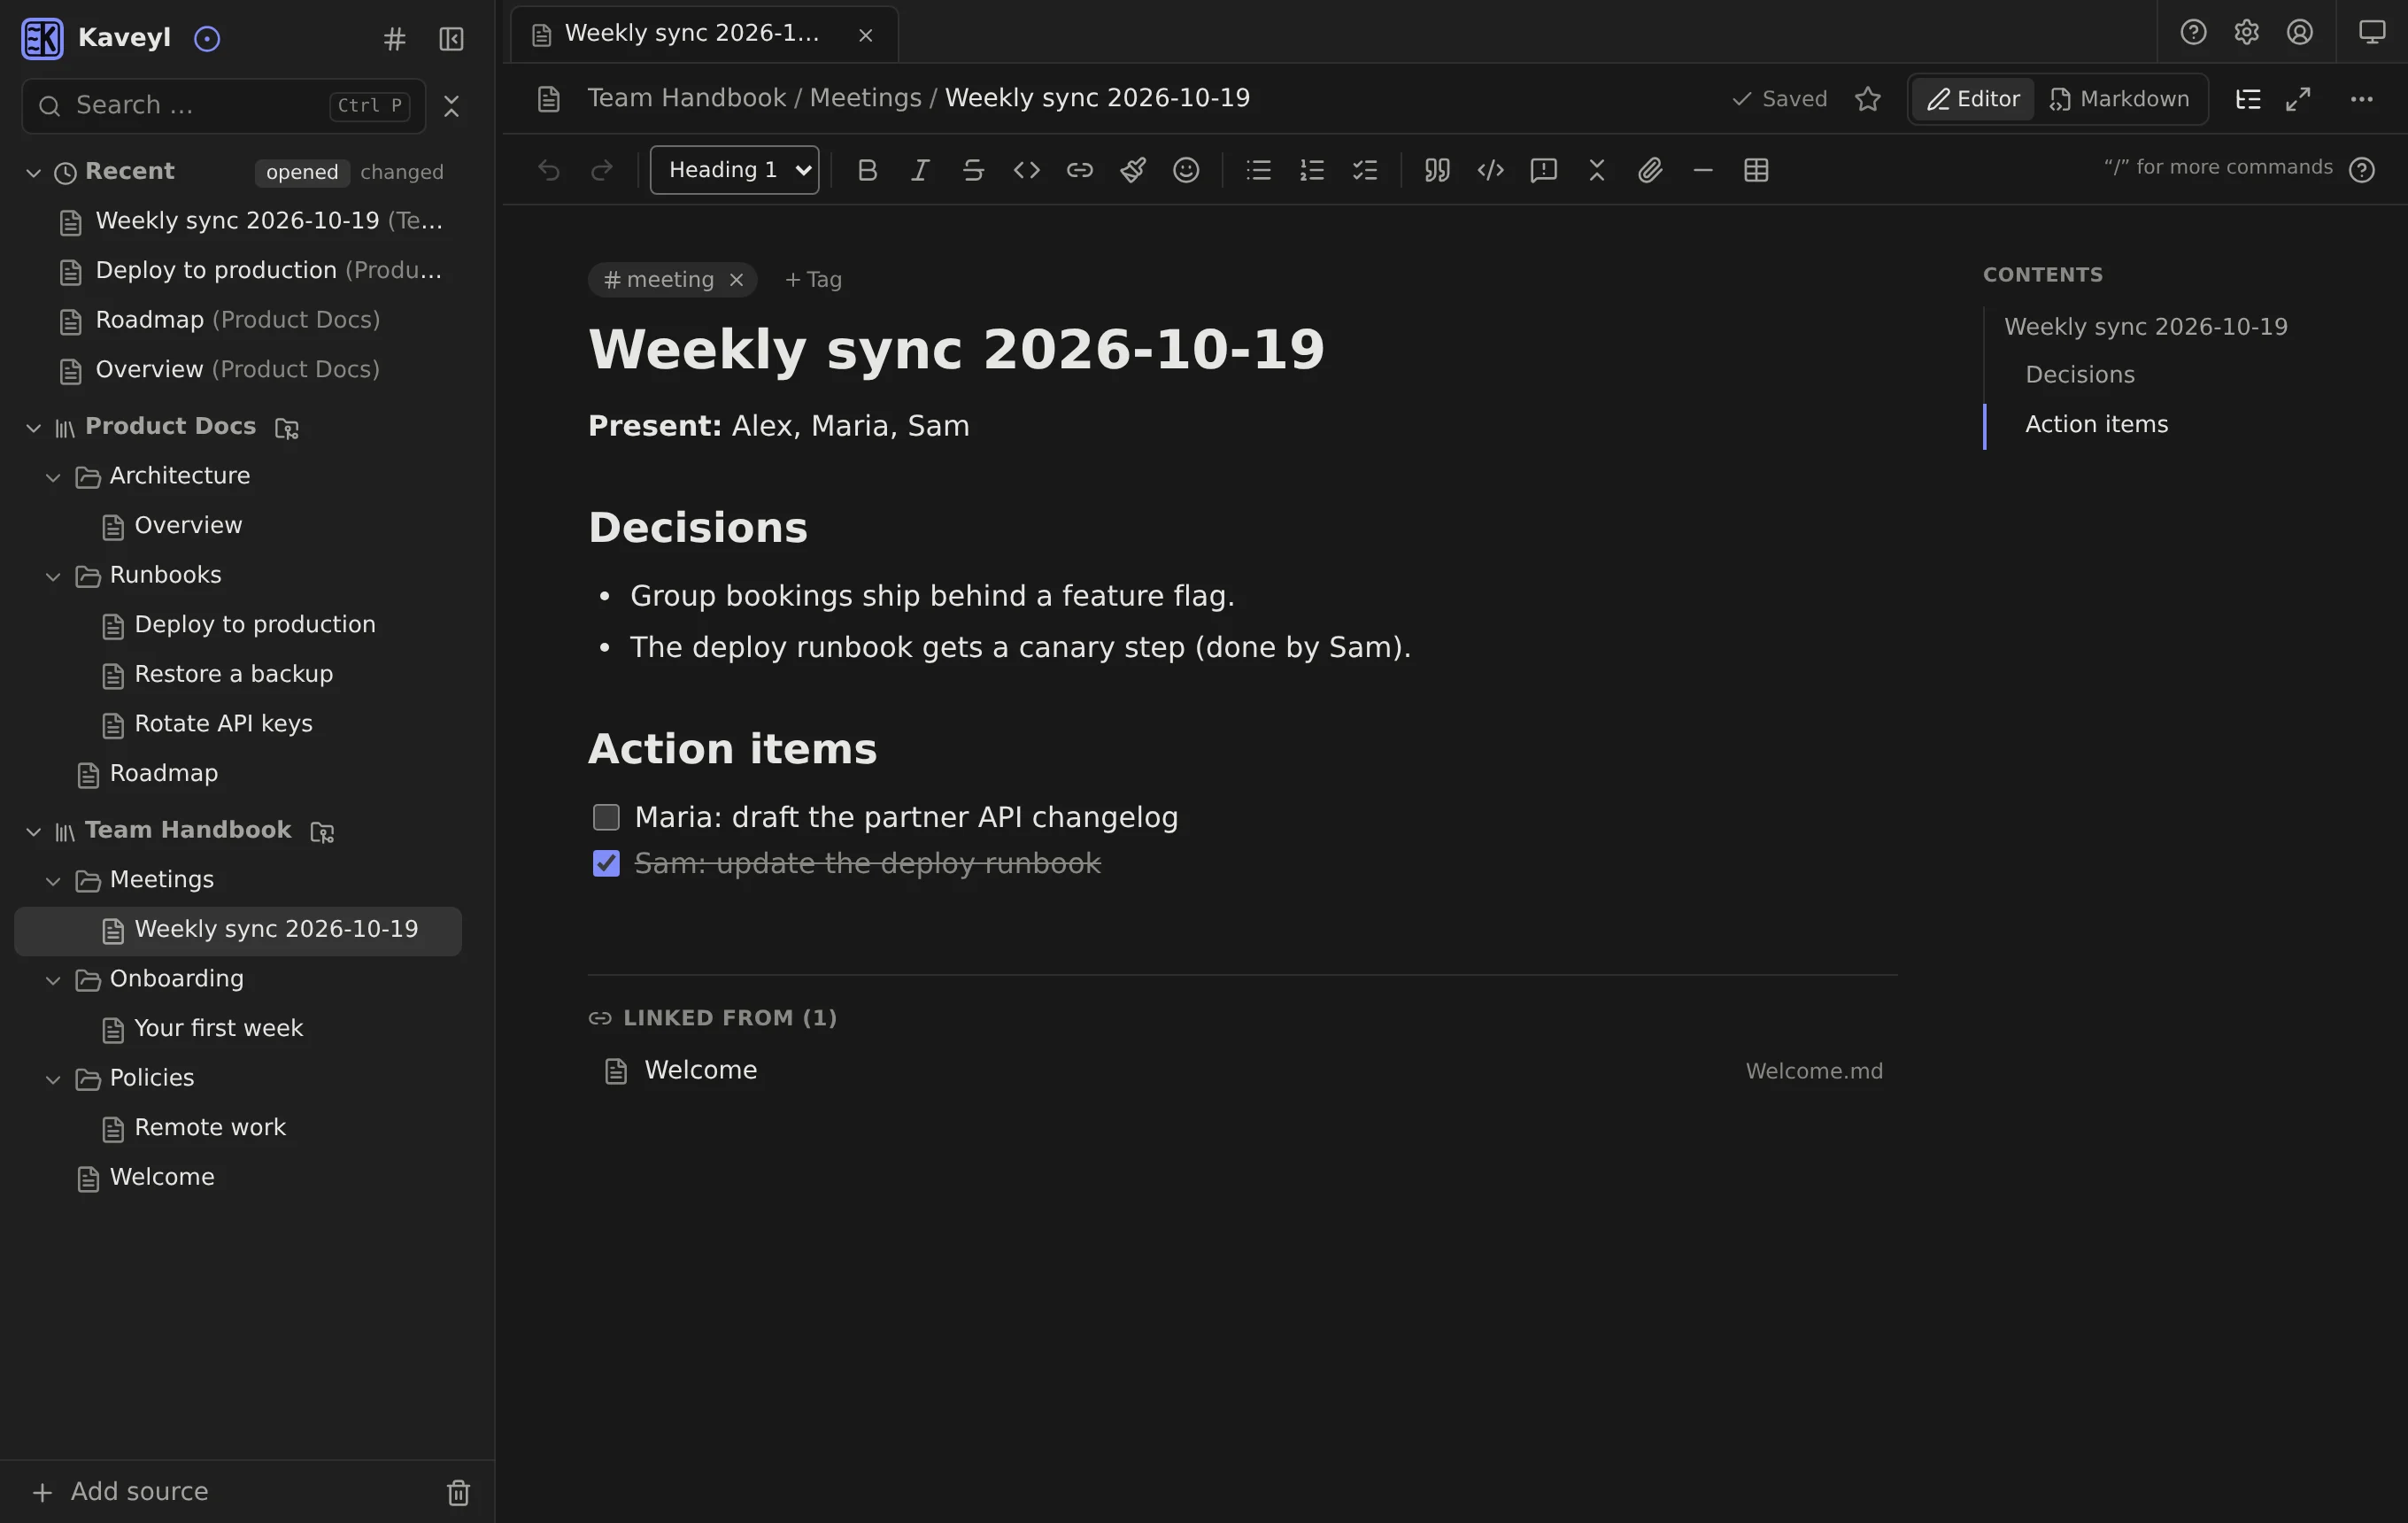
Task: Collapse the Architecture folder
Action: [x=53, y=477]
